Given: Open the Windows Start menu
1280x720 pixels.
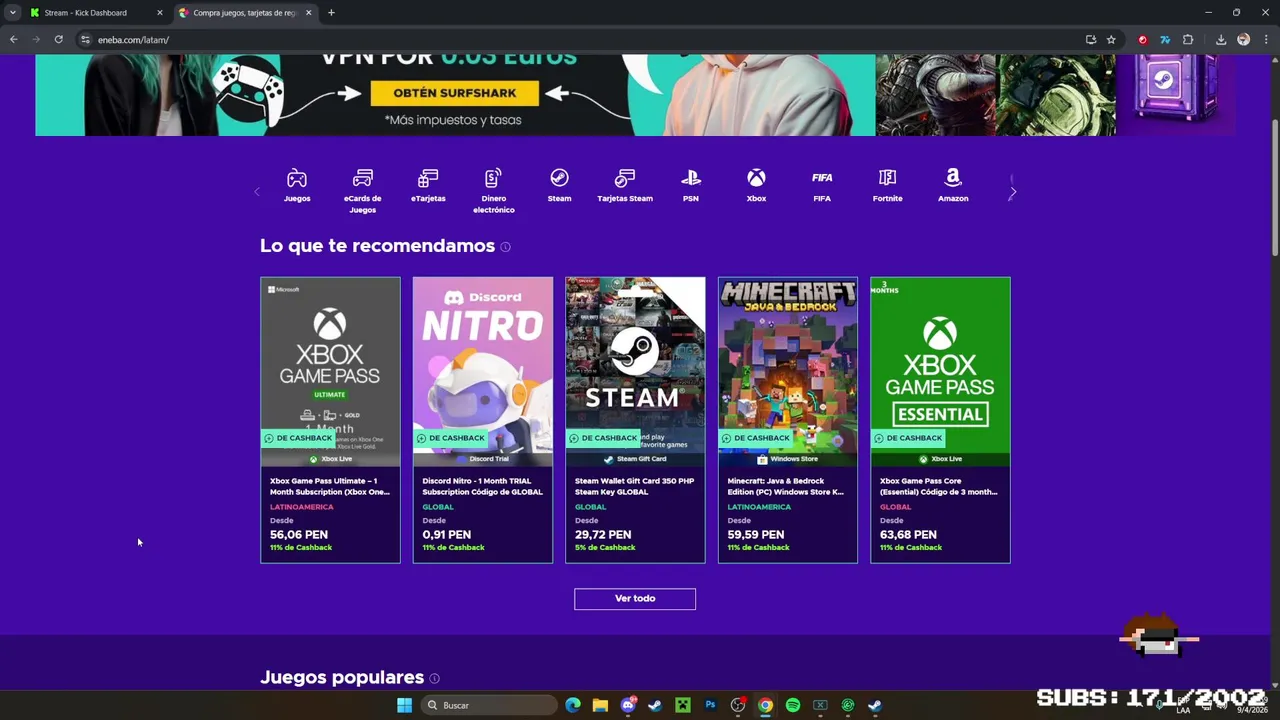Looking at the screenshot, I should click(x=404, y=705).
